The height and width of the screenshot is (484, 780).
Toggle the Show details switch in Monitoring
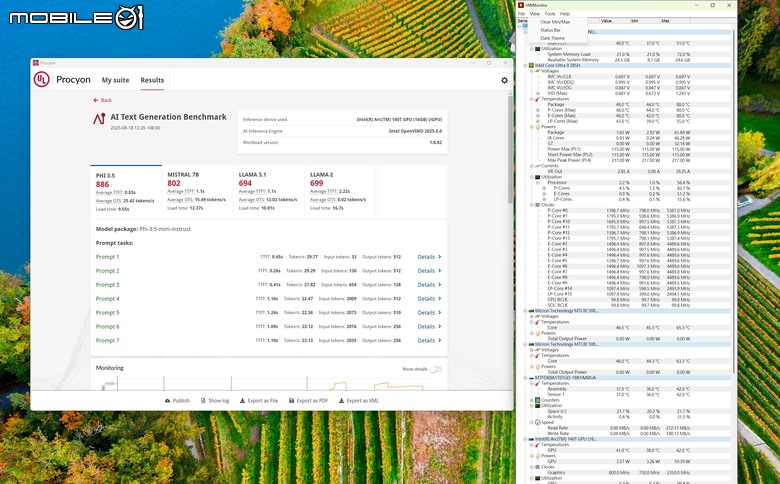pos(435,369)
